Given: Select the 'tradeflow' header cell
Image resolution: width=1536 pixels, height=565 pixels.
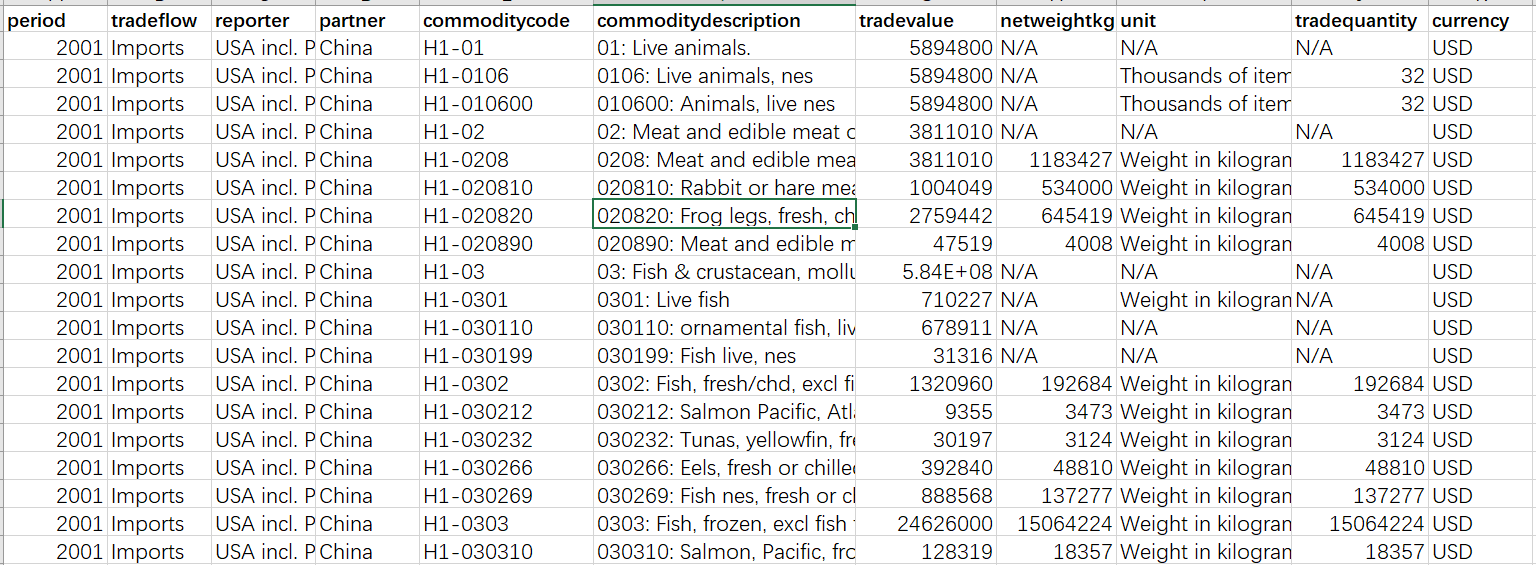Looking at the screenshot, I should pyautogui.click(x=159, y=21).
